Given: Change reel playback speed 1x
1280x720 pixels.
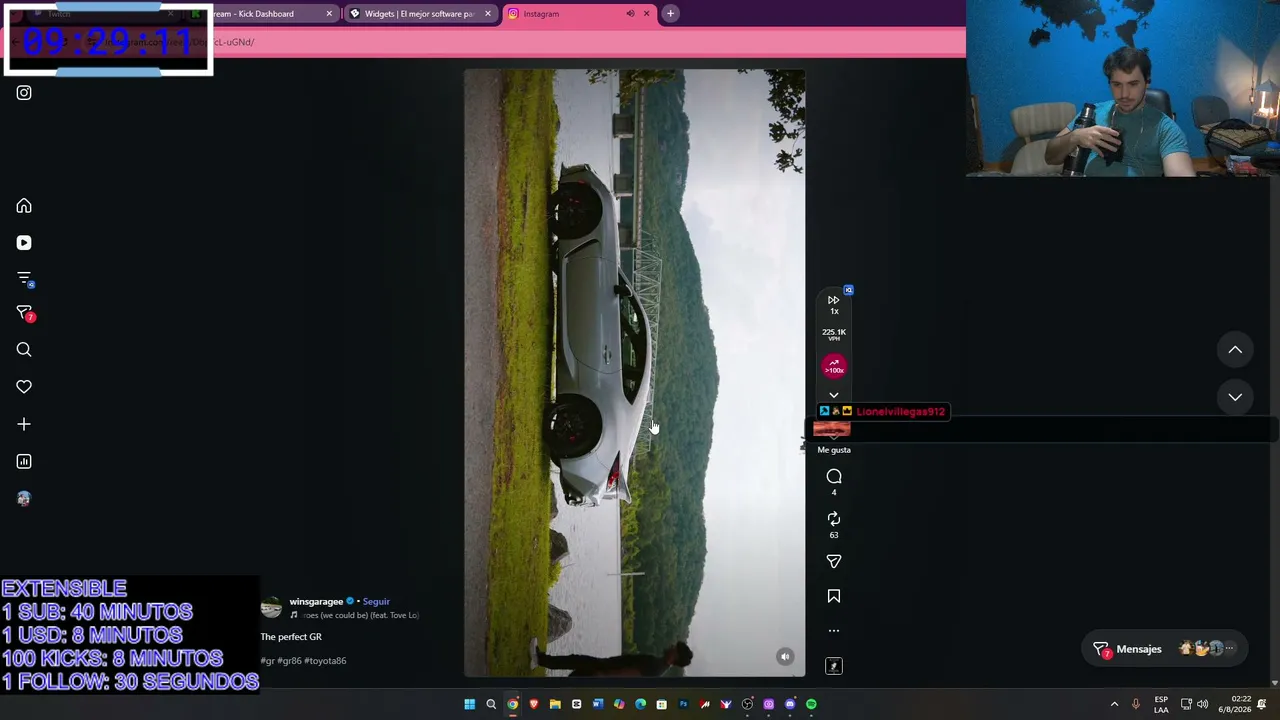Looking at the screenshot, I should click(x=834, y=304).
